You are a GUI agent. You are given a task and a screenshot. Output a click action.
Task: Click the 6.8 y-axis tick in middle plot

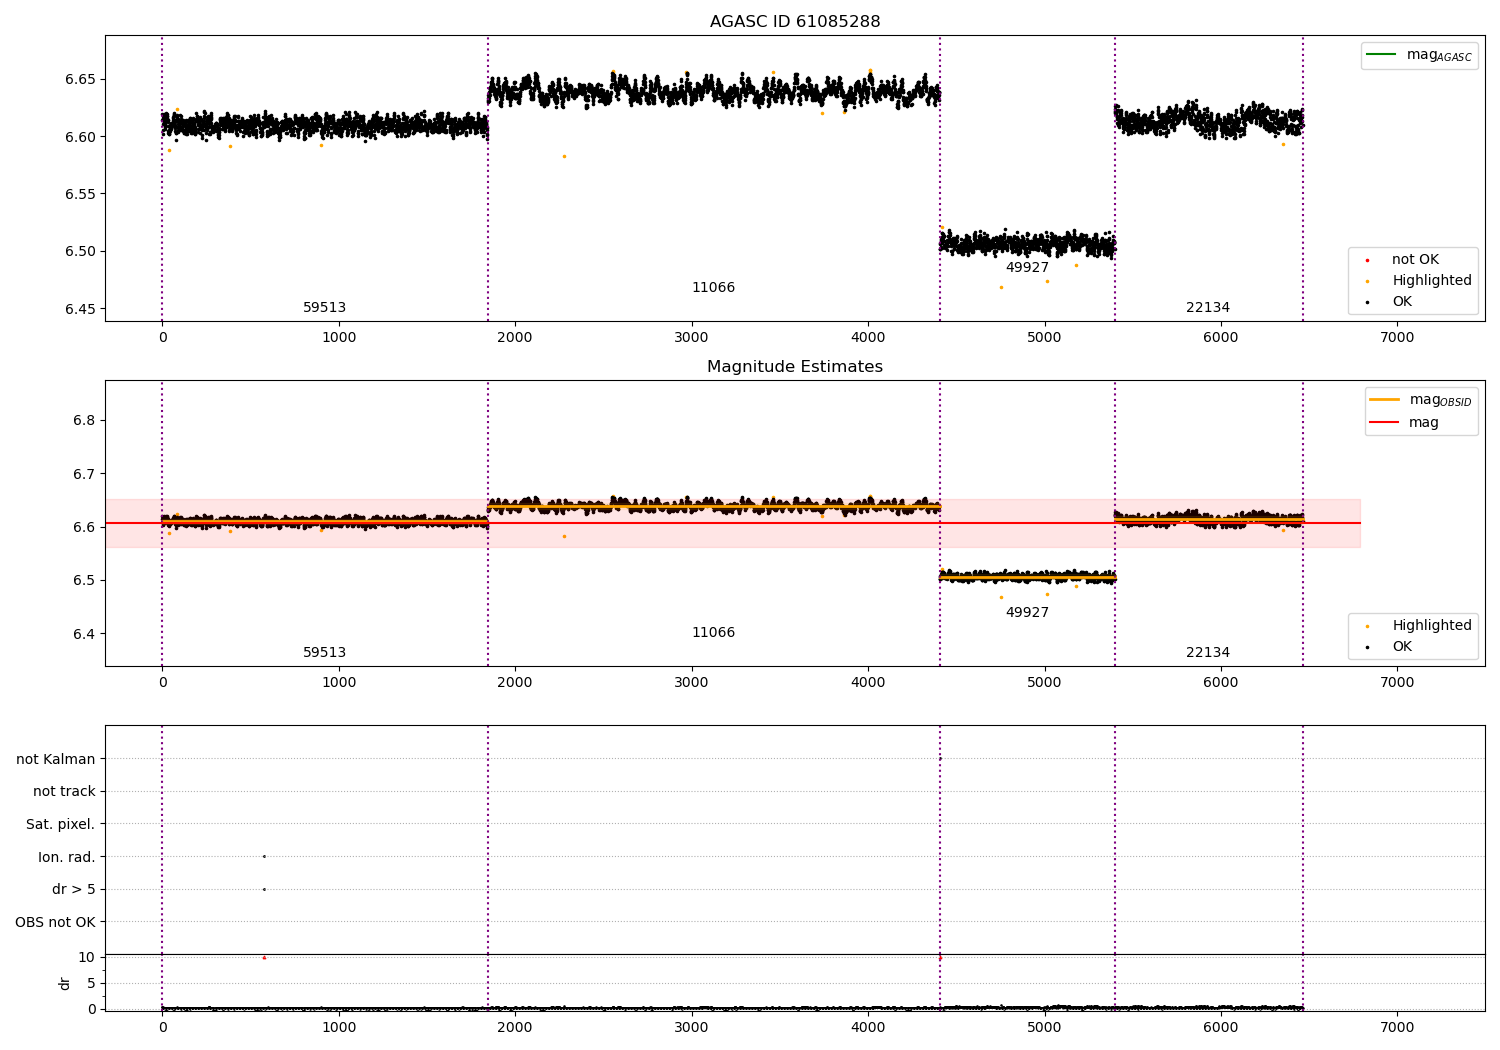(x=84, y=421)
